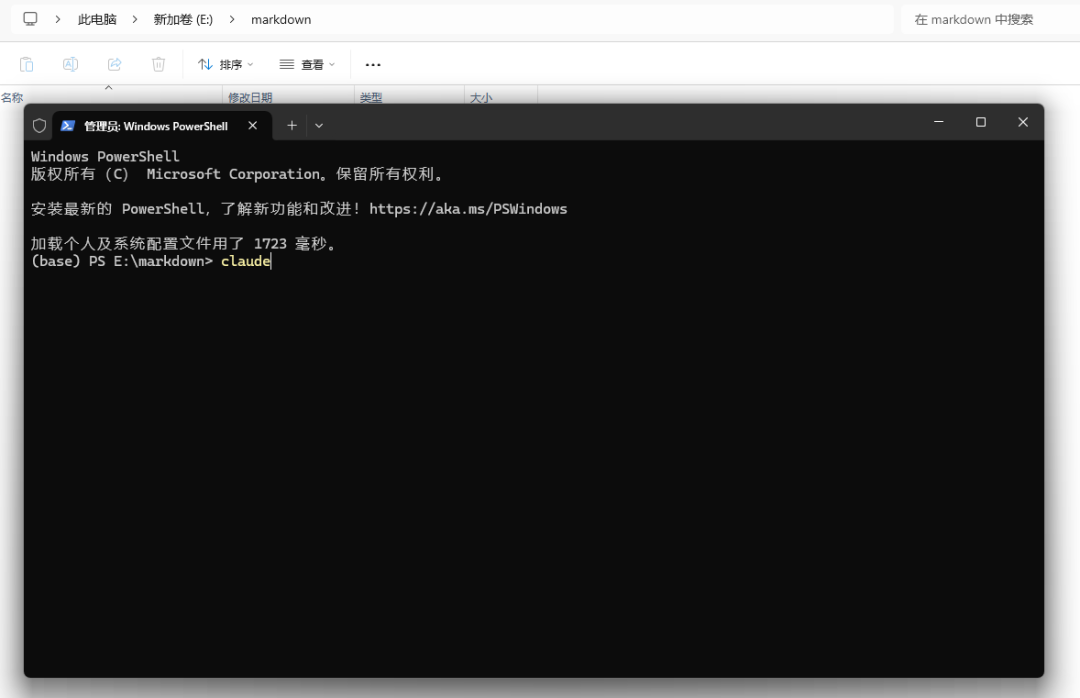1080x698 pixels.
Task: Click the Explorer rename icon
Action: point(70,64)
